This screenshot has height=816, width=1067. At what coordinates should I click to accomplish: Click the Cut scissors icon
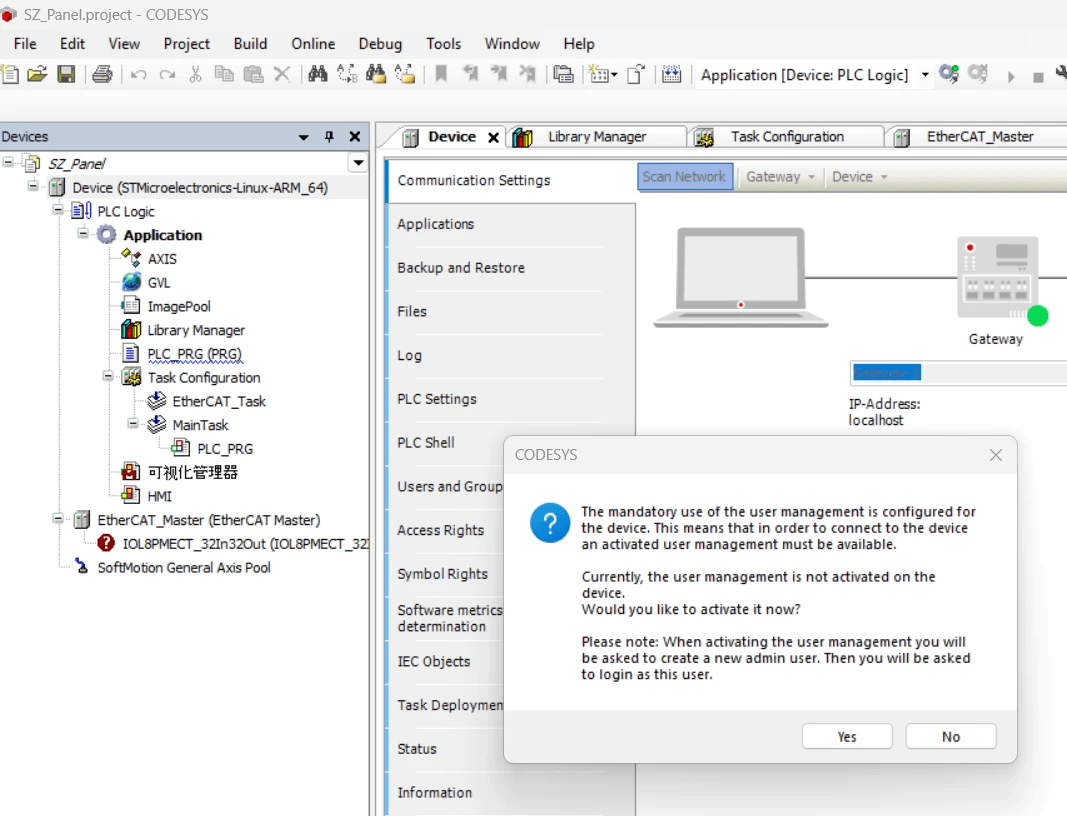pyautogui.click(x=195, y=74)
